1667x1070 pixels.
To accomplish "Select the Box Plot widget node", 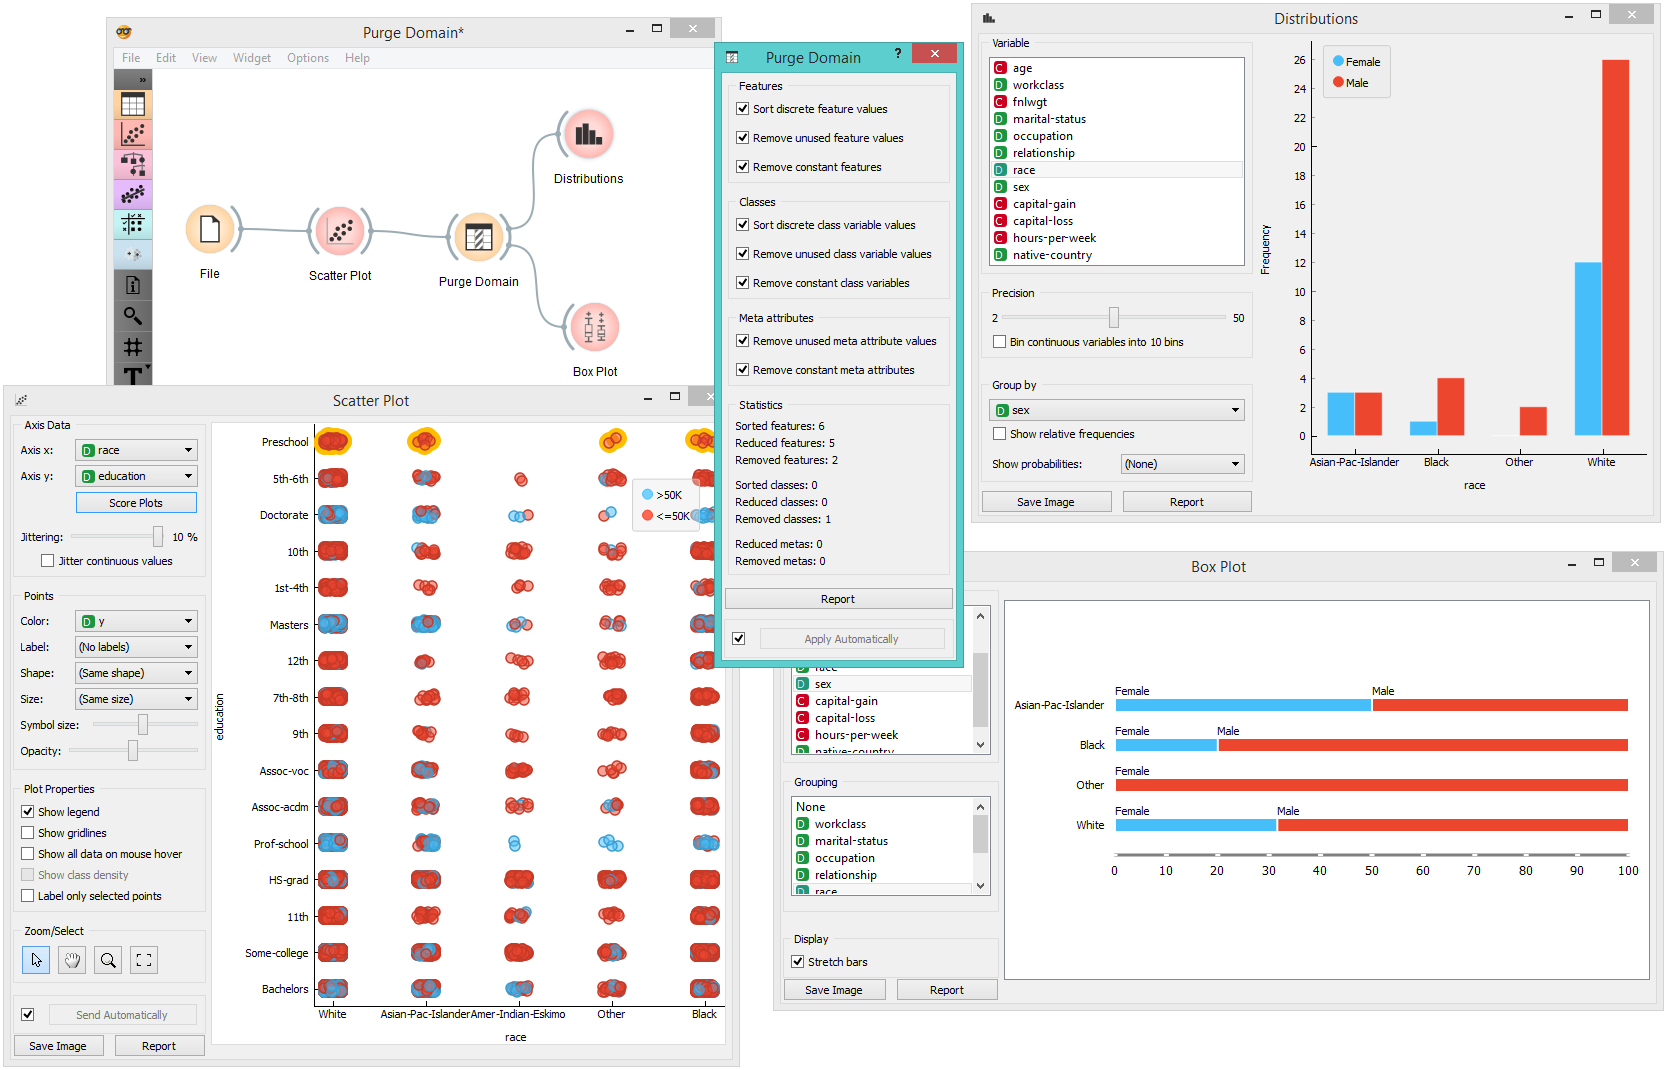I will [595, 328].
